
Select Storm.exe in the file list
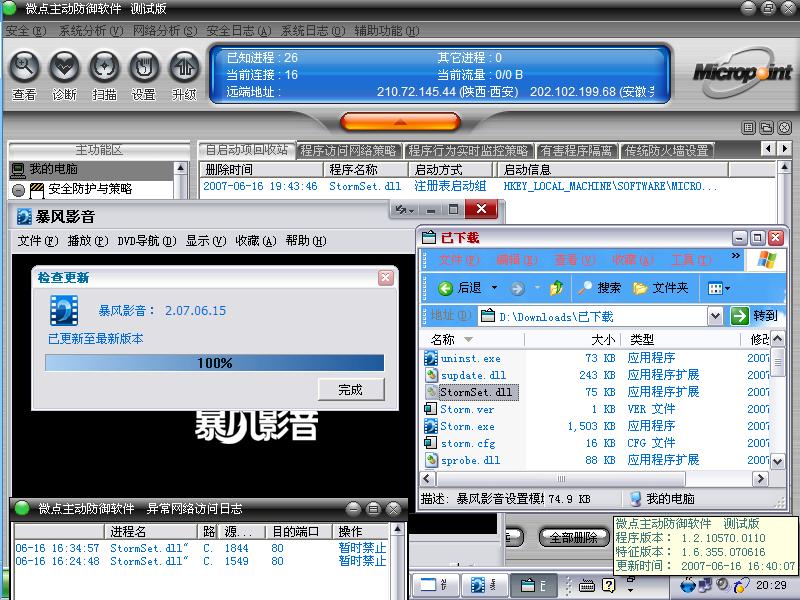(467, 427)
